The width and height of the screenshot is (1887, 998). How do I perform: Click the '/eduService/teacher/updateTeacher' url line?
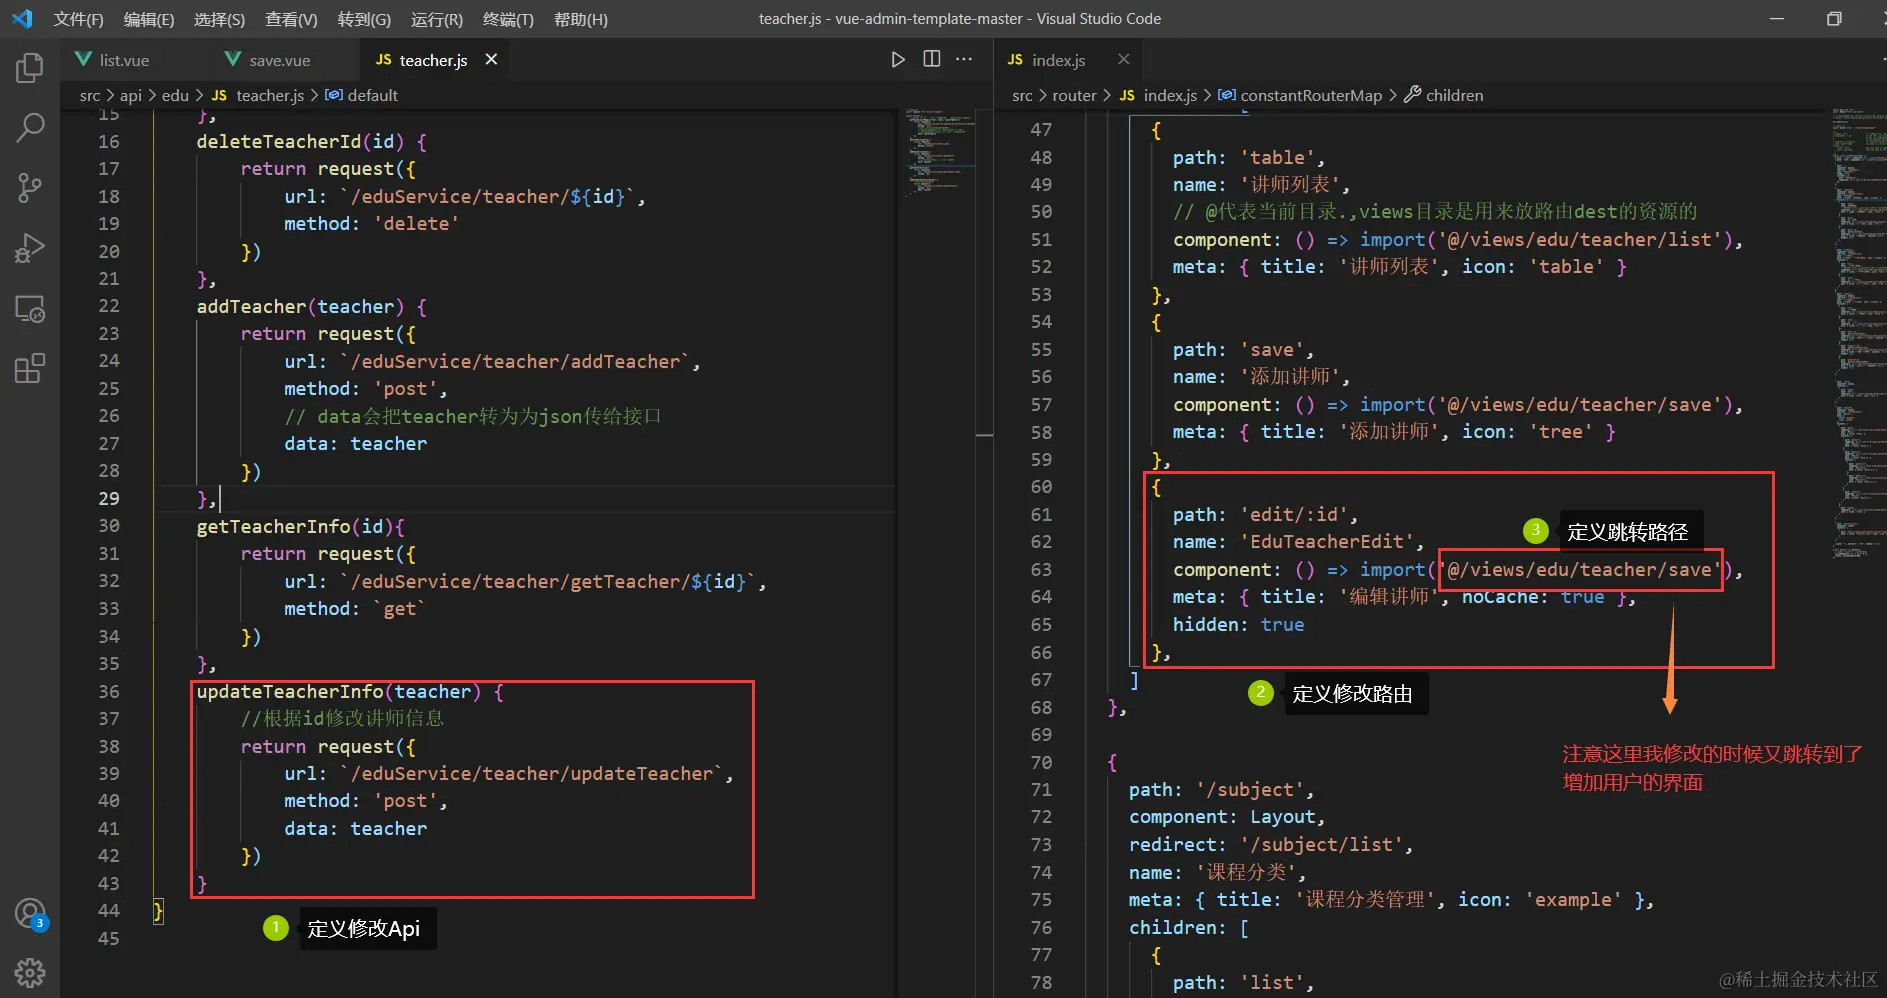[509, 773]
